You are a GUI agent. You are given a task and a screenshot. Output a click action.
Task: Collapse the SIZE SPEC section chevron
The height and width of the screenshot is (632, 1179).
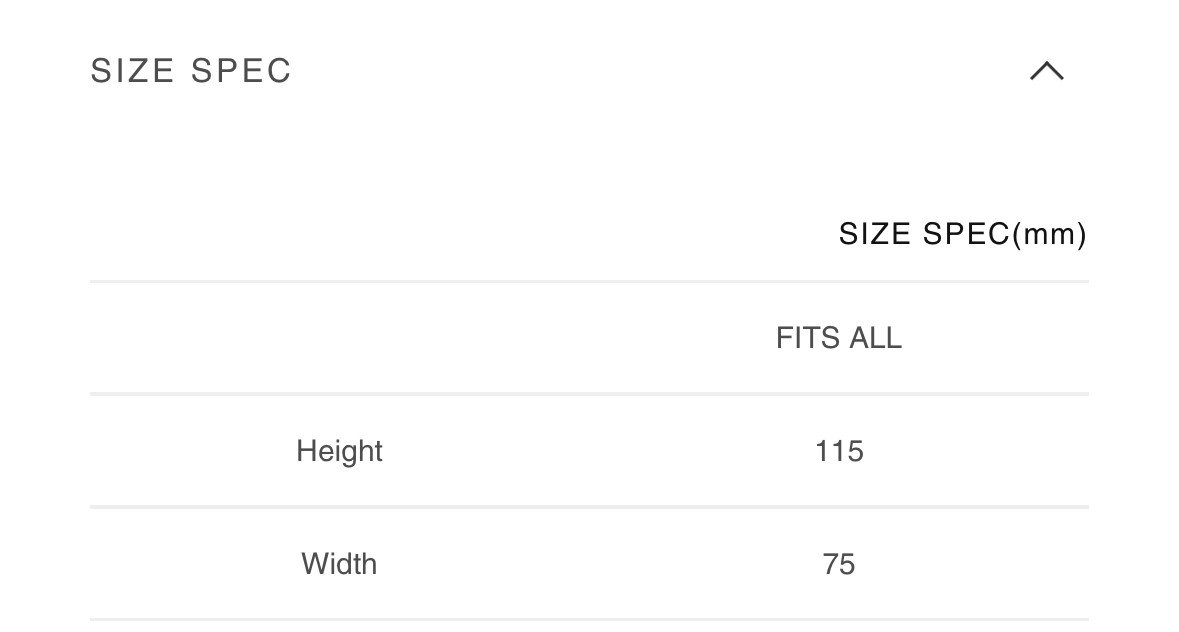(x=1046, y=71)
